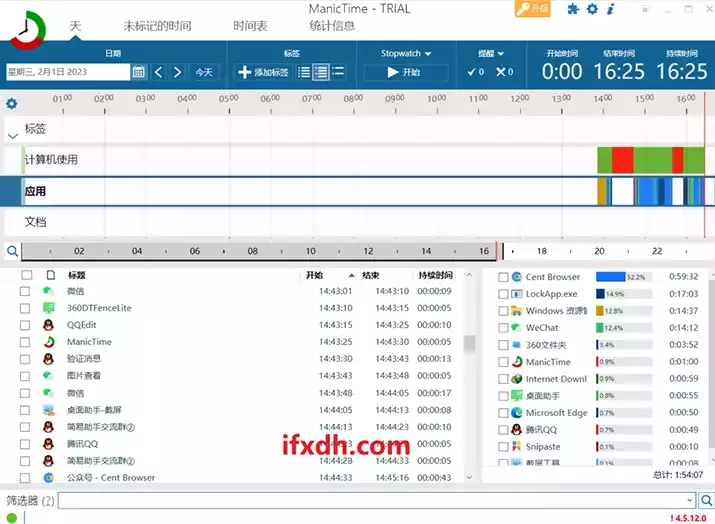Open settings gear in title bar
Viewport: 715px width, 524px height.
point(592,9)
